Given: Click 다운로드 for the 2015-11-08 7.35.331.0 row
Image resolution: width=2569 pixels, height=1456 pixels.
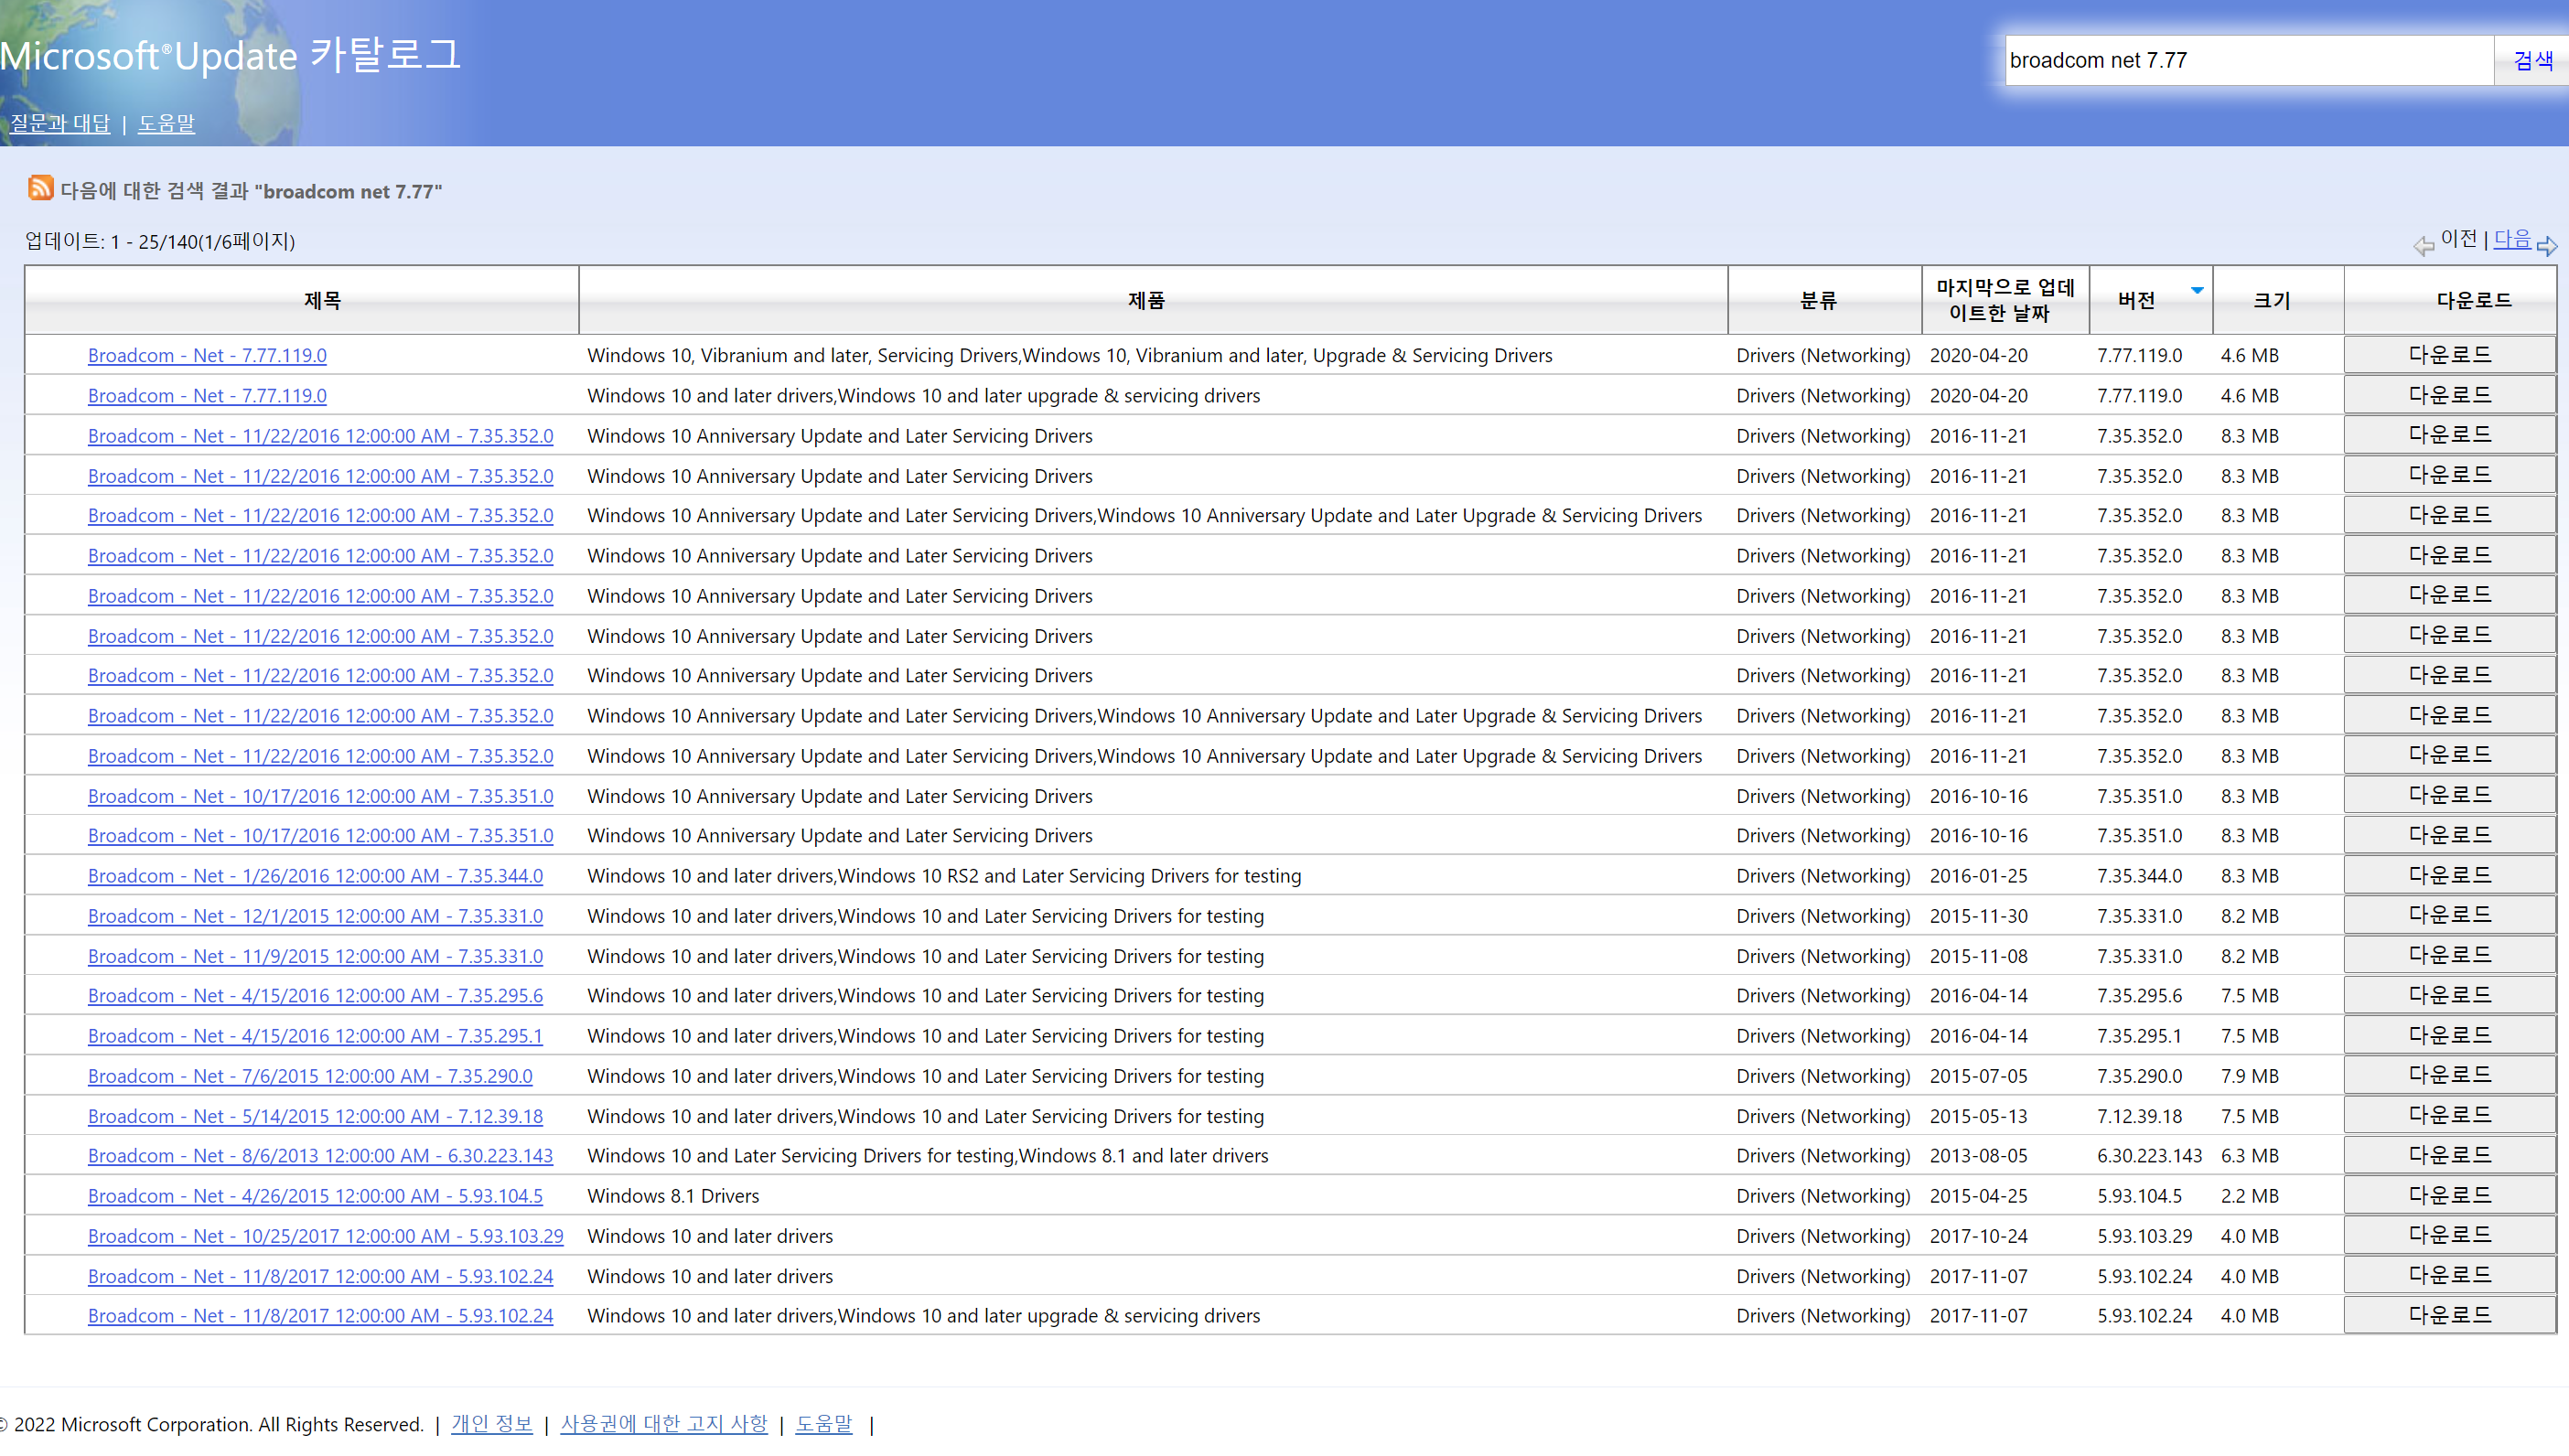Looking at the screenshot, I should coord(2449,956).
